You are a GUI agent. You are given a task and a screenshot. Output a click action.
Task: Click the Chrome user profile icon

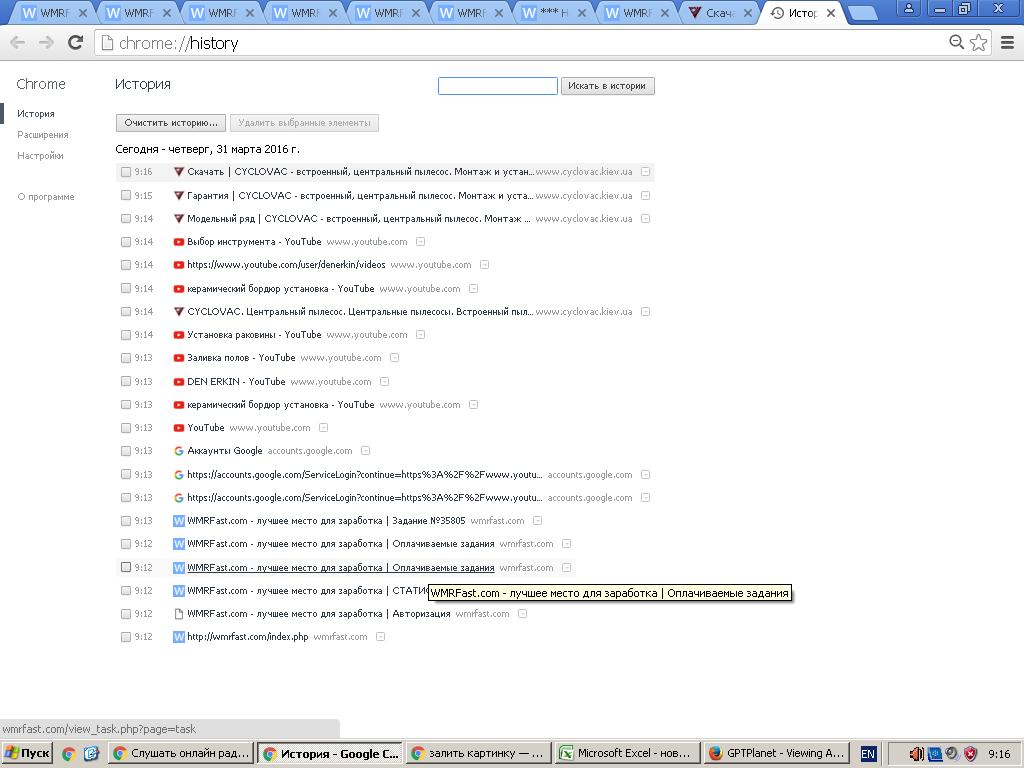[x=908, y=8]
